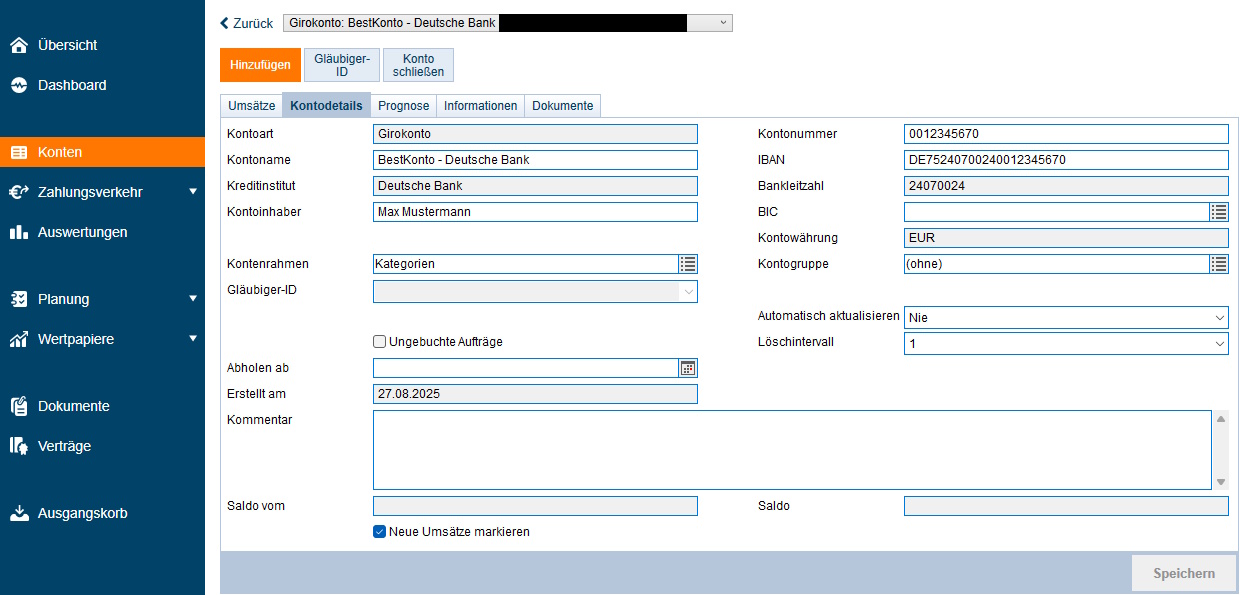
Task: Click the Kontogruppe list picker icon
Action: coord(1218,264)
